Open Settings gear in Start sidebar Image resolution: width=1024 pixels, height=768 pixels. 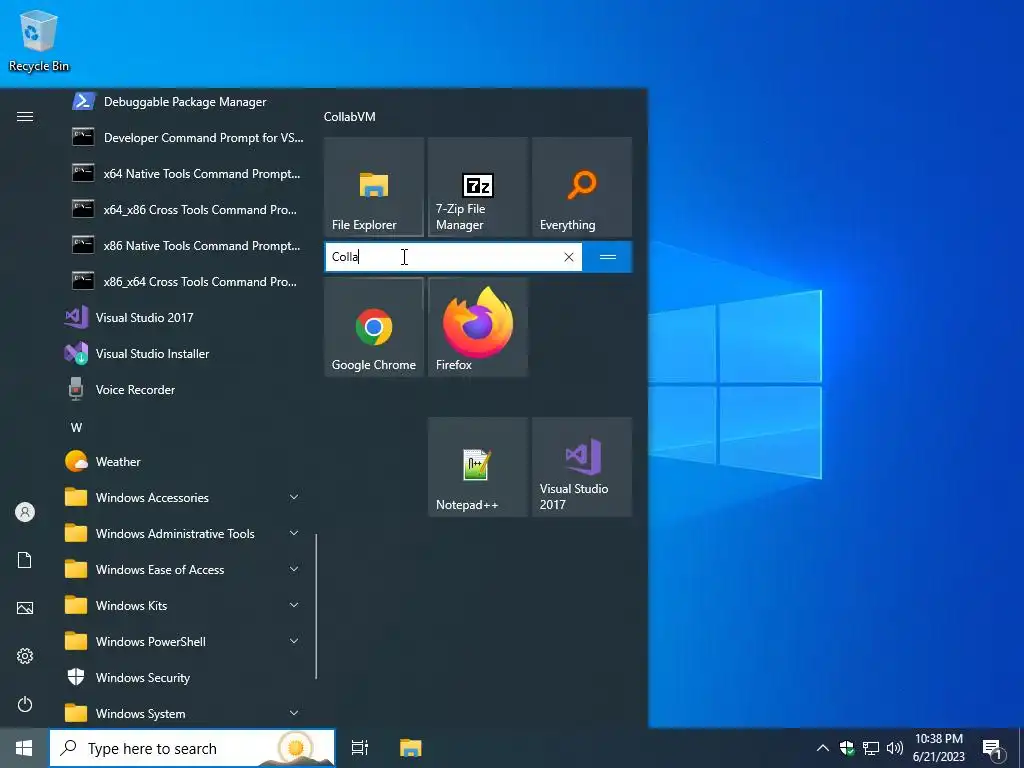pyautogui.click(x=25, y=656)
